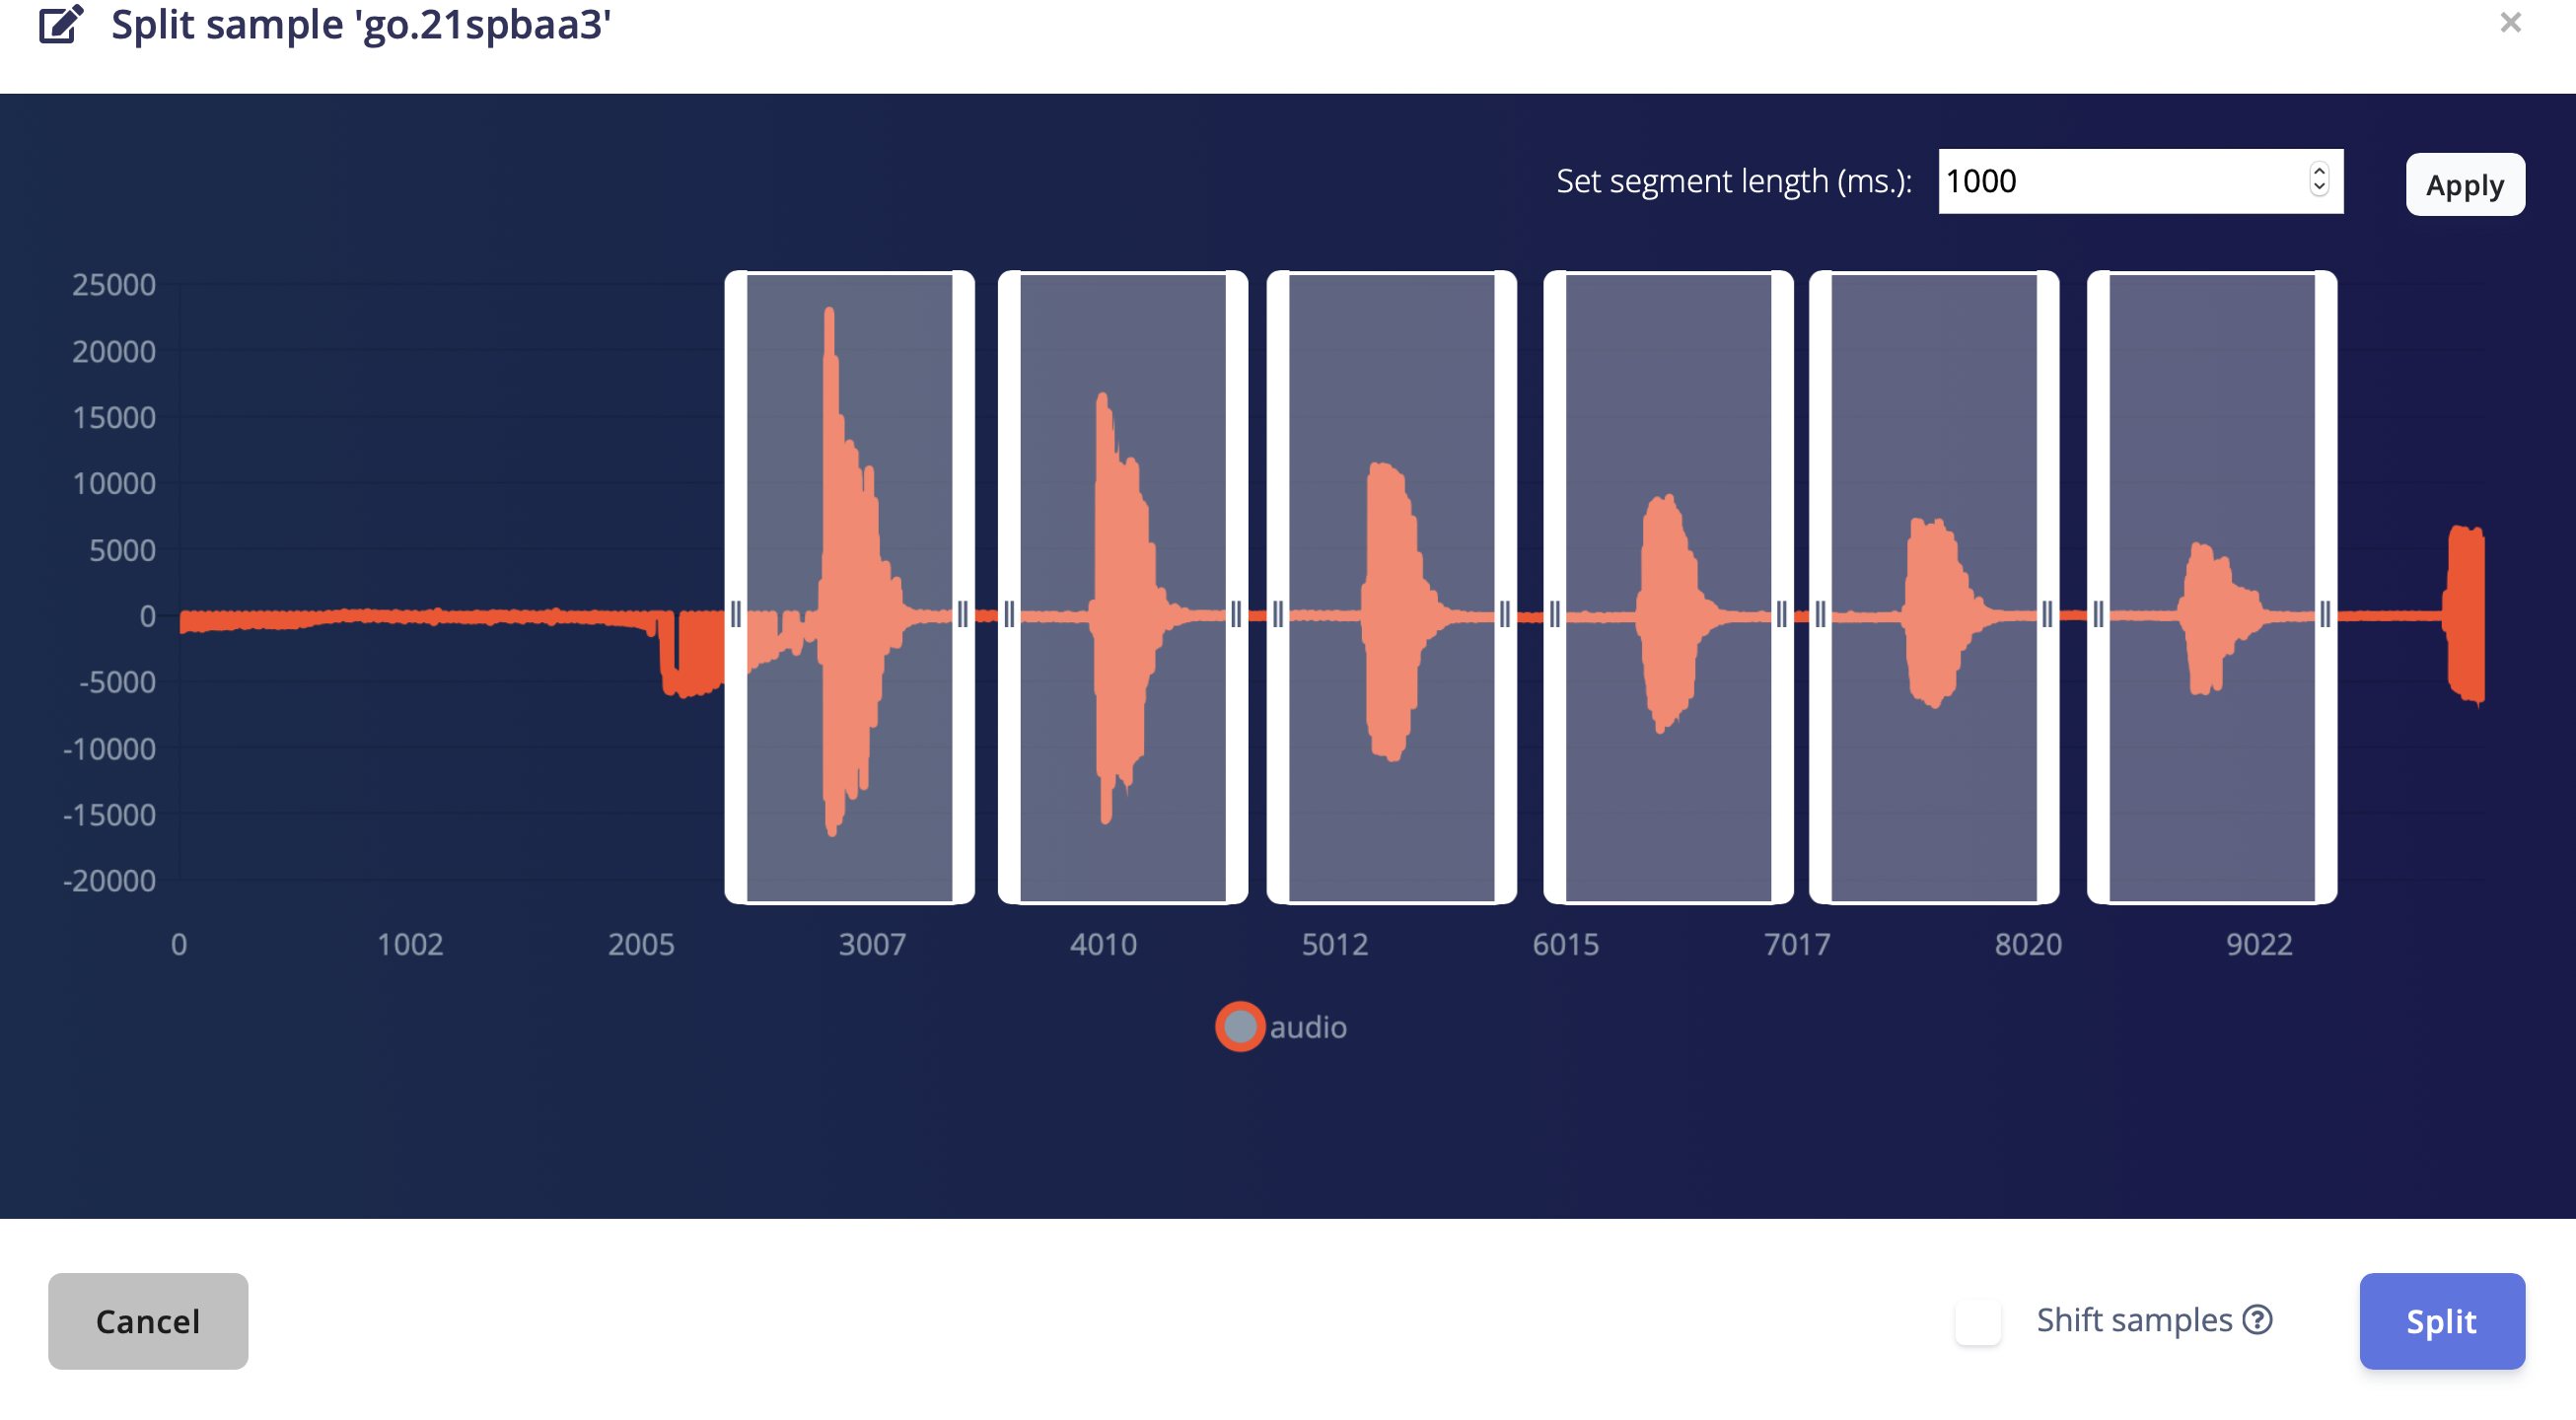This screenshot has width=2576, height=1420.
Task: Click the left handle of the fourth segment
Action: [1555, 614]
